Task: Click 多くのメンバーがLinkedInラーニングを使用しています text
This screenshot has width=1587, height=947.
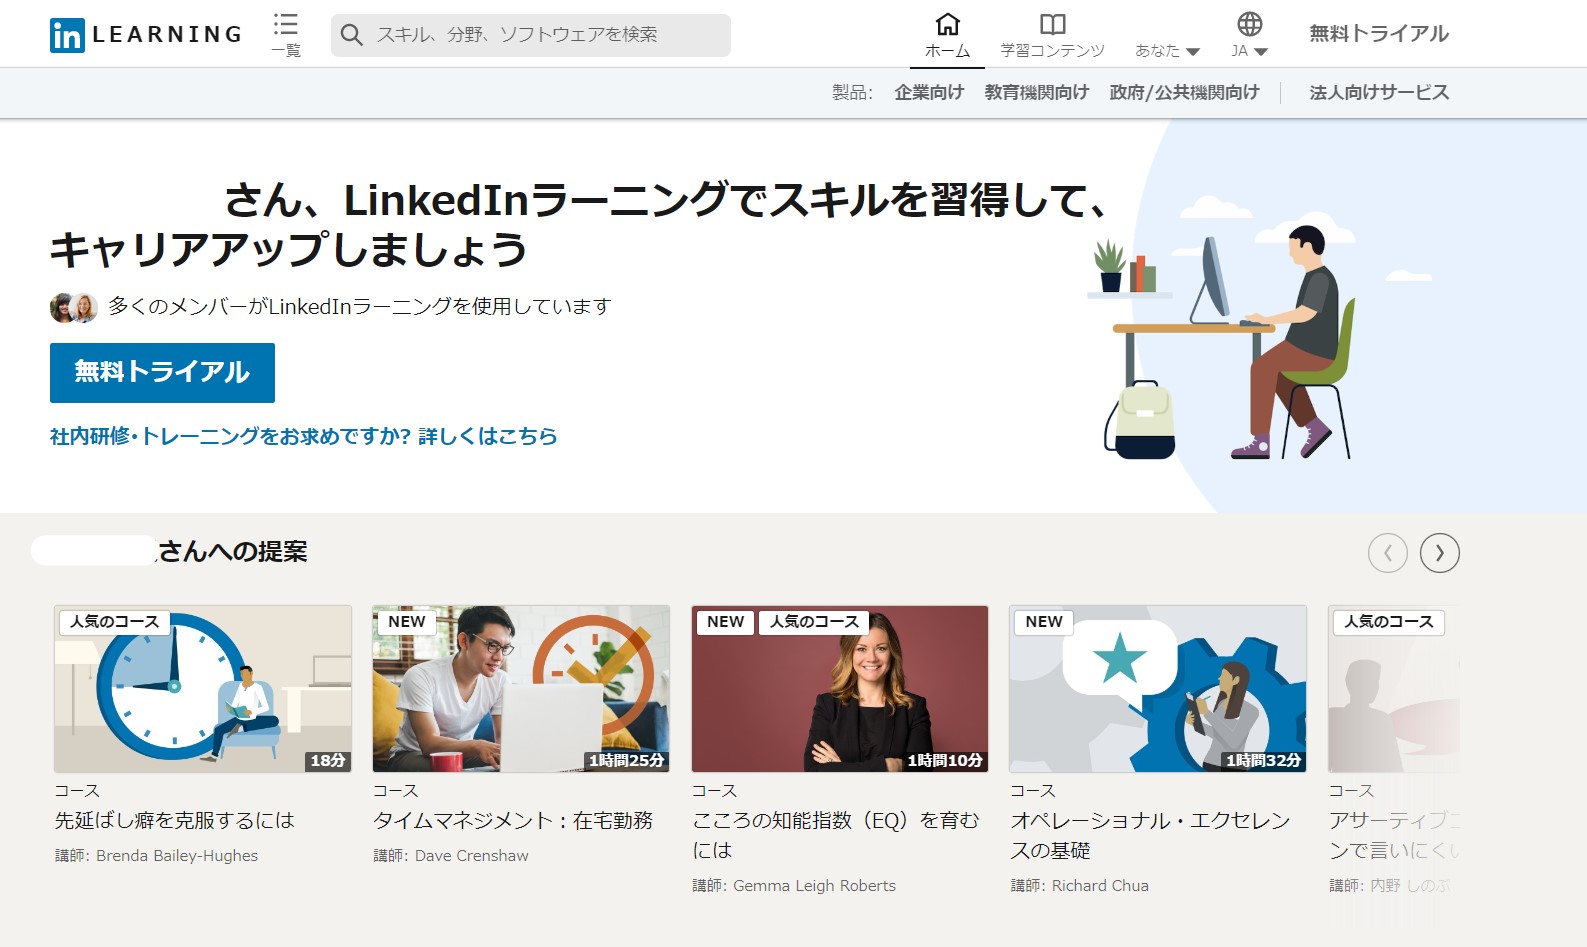Action: tap(359, 307)
